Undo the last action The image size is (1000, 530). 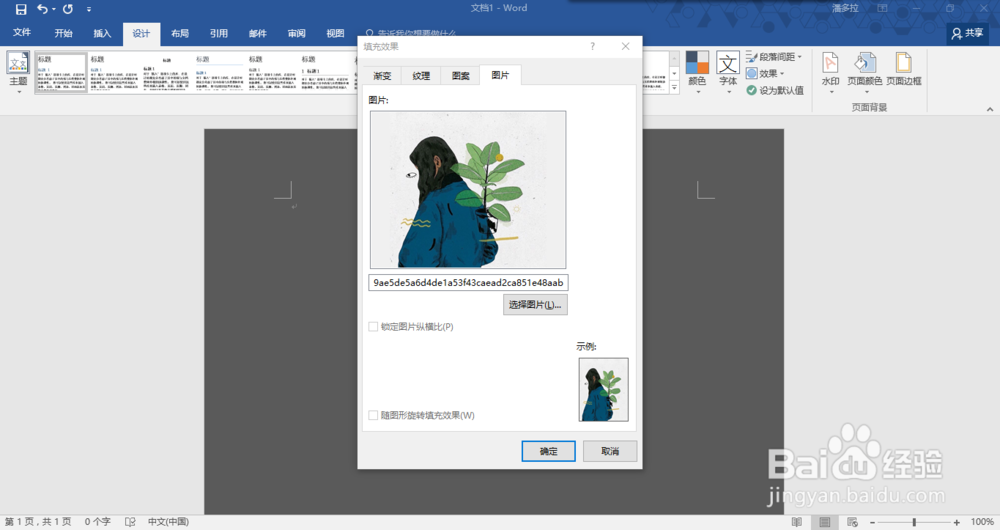tap(42, 9)
